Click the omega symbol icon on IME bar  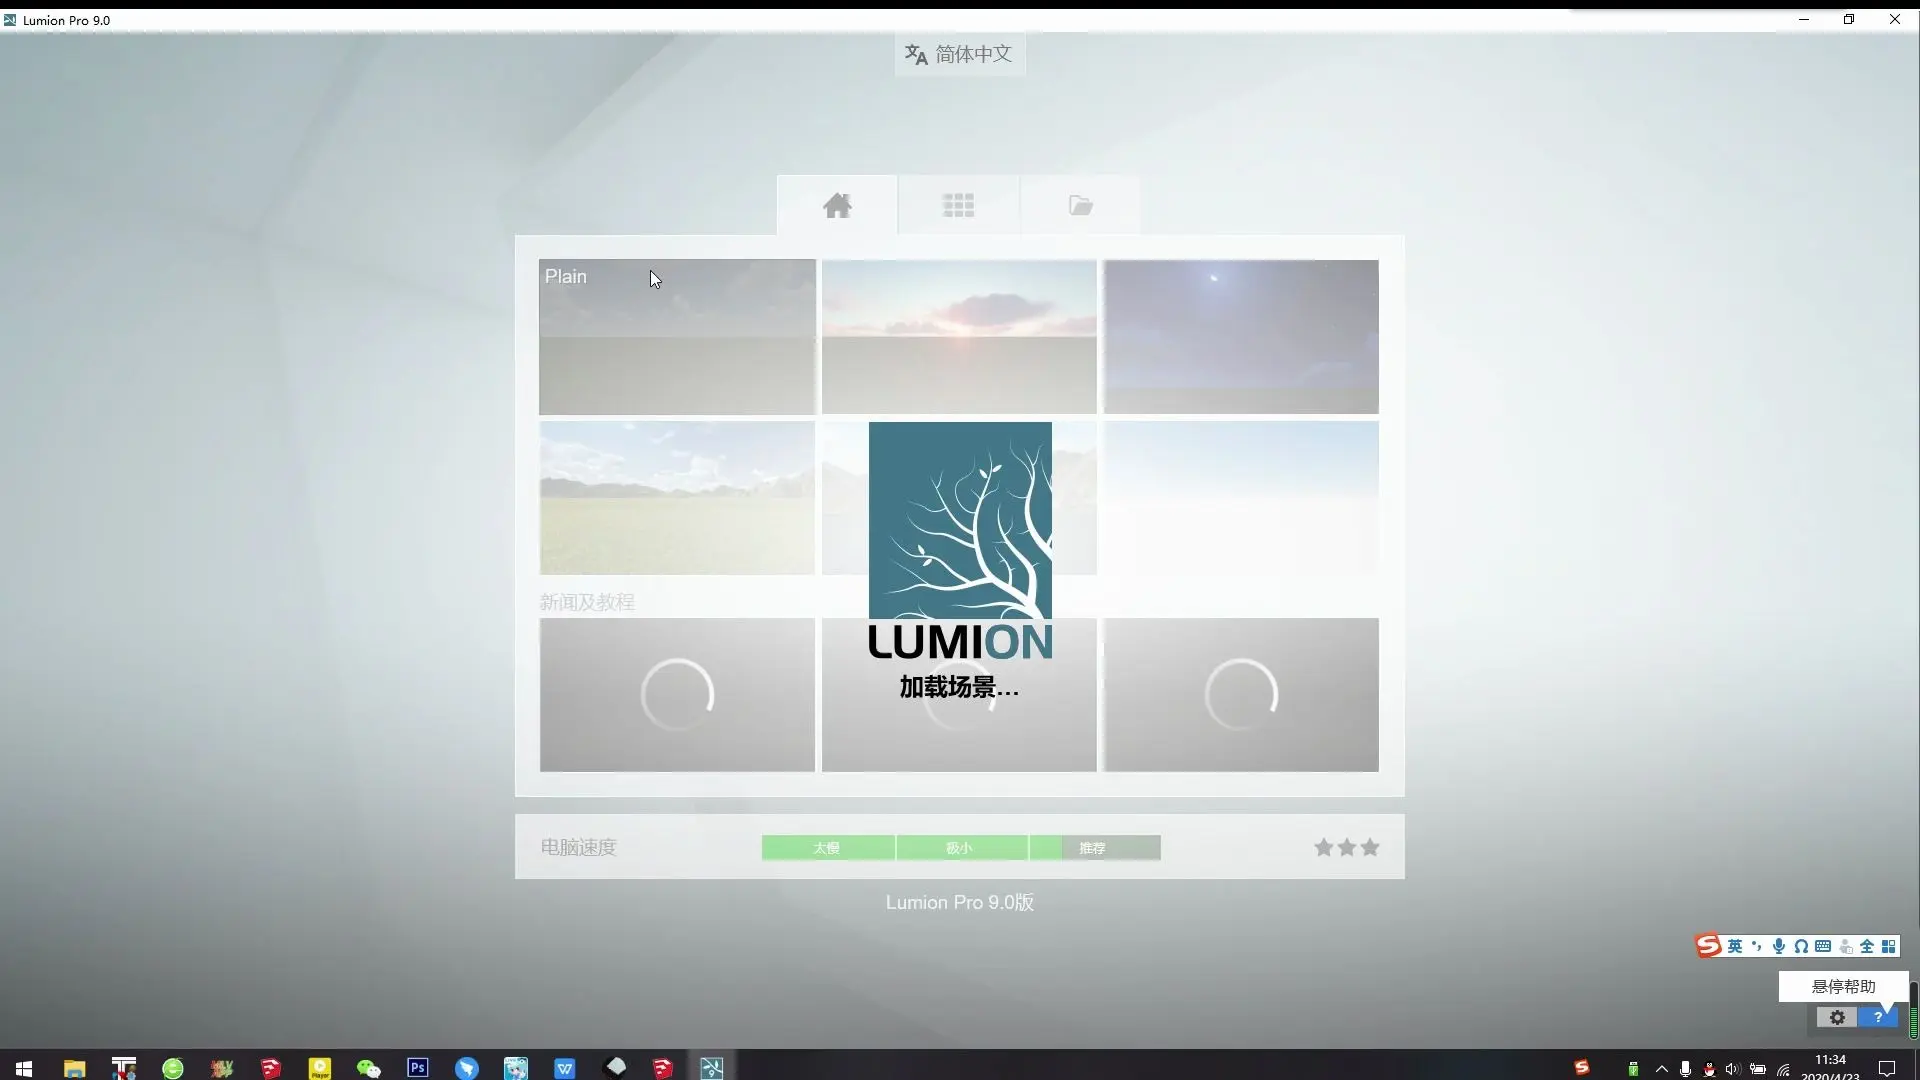pos(1801,946)
